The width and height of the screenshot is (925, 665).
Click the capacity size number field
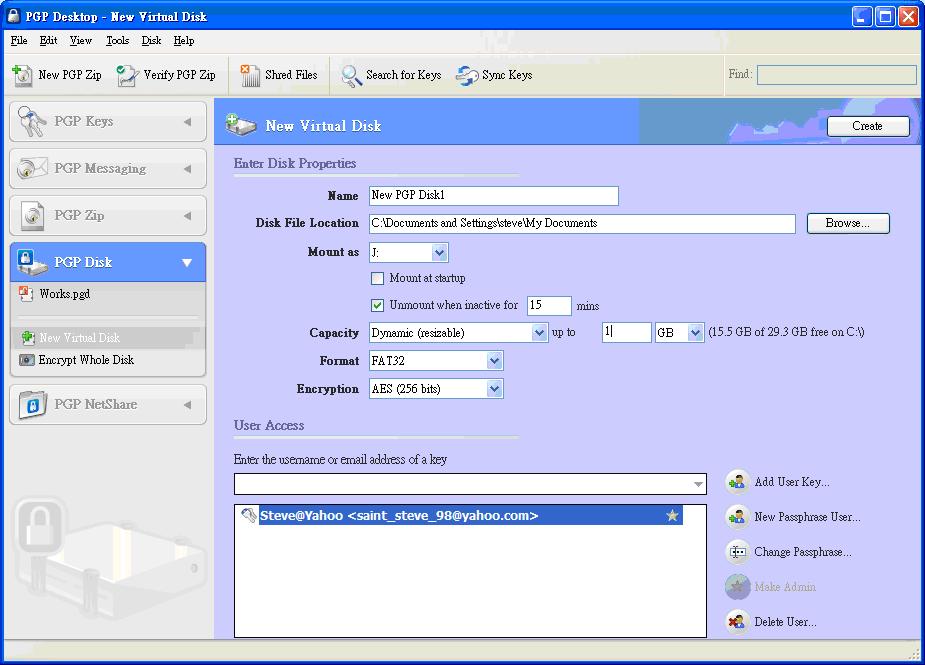click(626, 332)
